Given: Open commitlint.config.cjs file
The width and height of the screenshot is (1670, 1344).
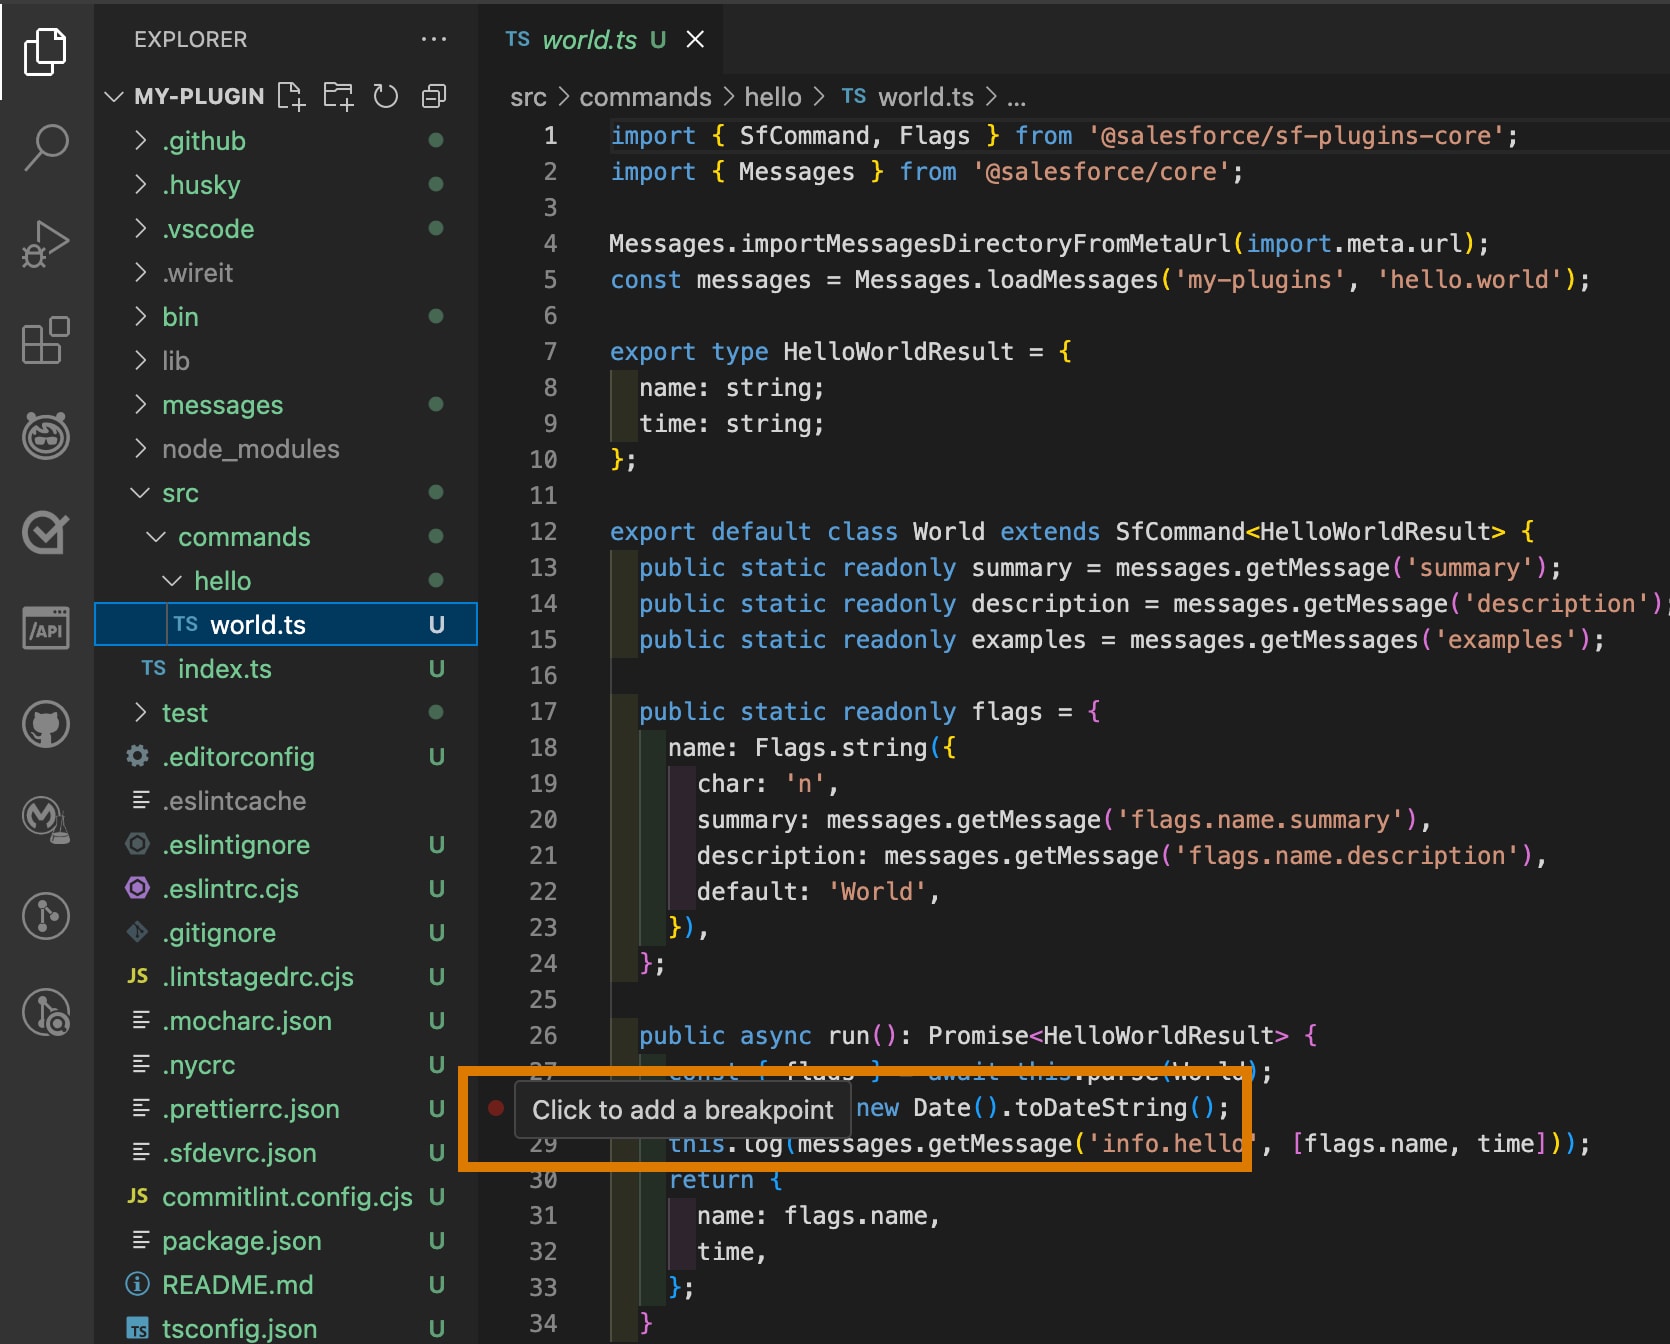Looking at the screenshot, I should (286, 1197).
